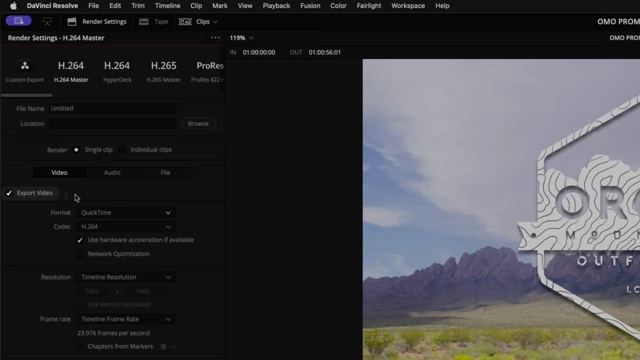Click the purple Quick Export icon

(18, 21)
